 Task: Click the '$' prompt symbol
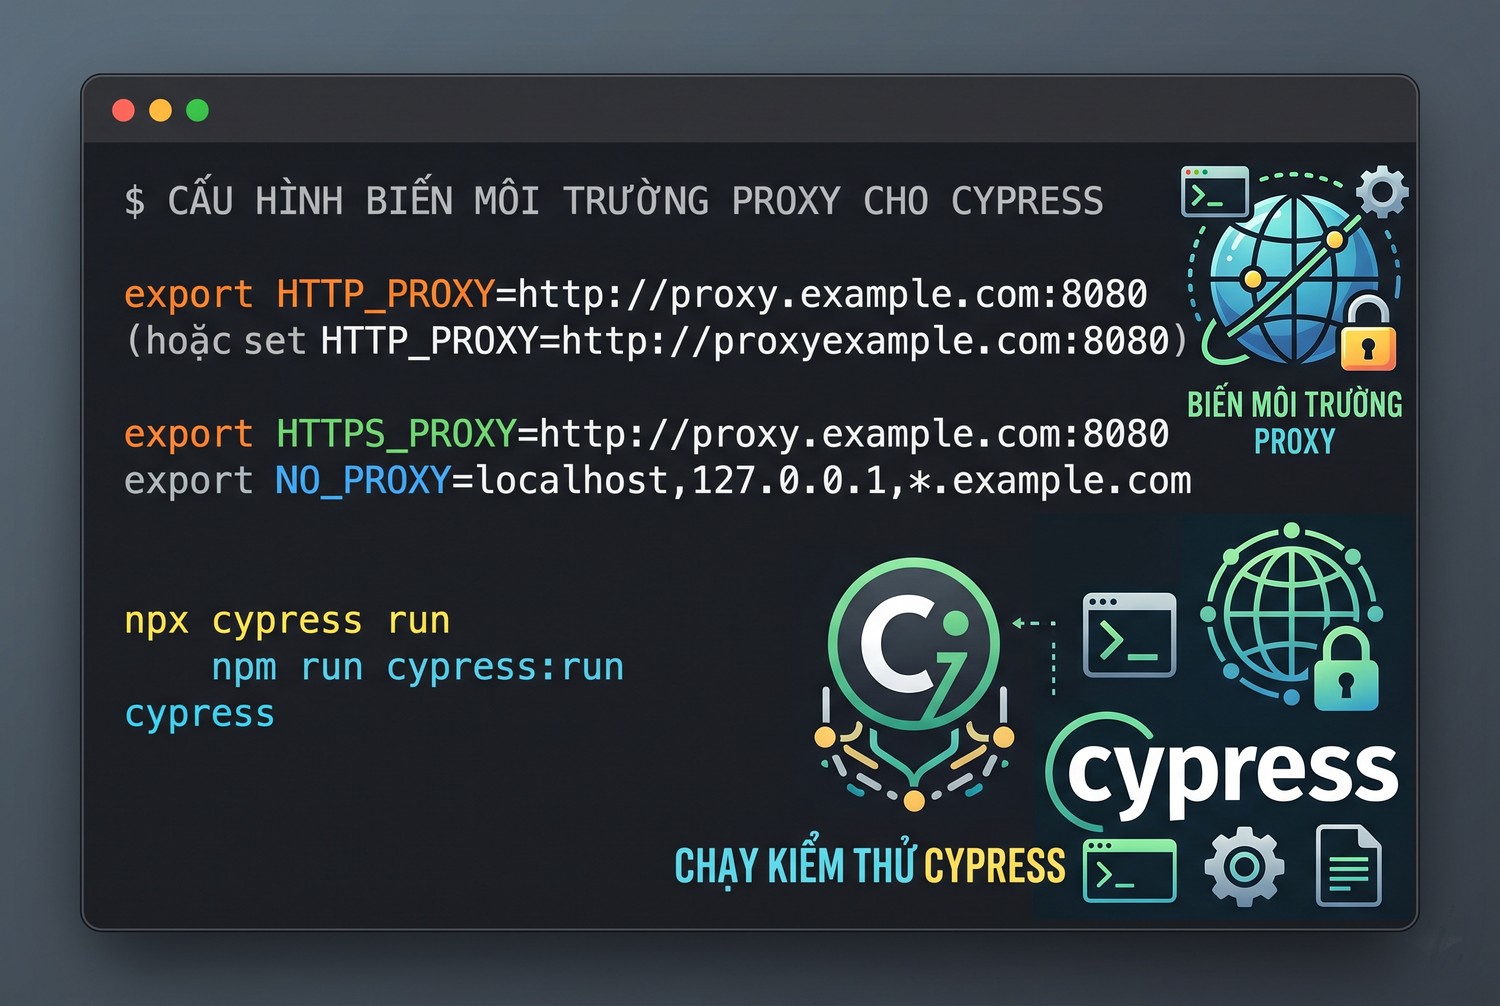click(135, 201)
